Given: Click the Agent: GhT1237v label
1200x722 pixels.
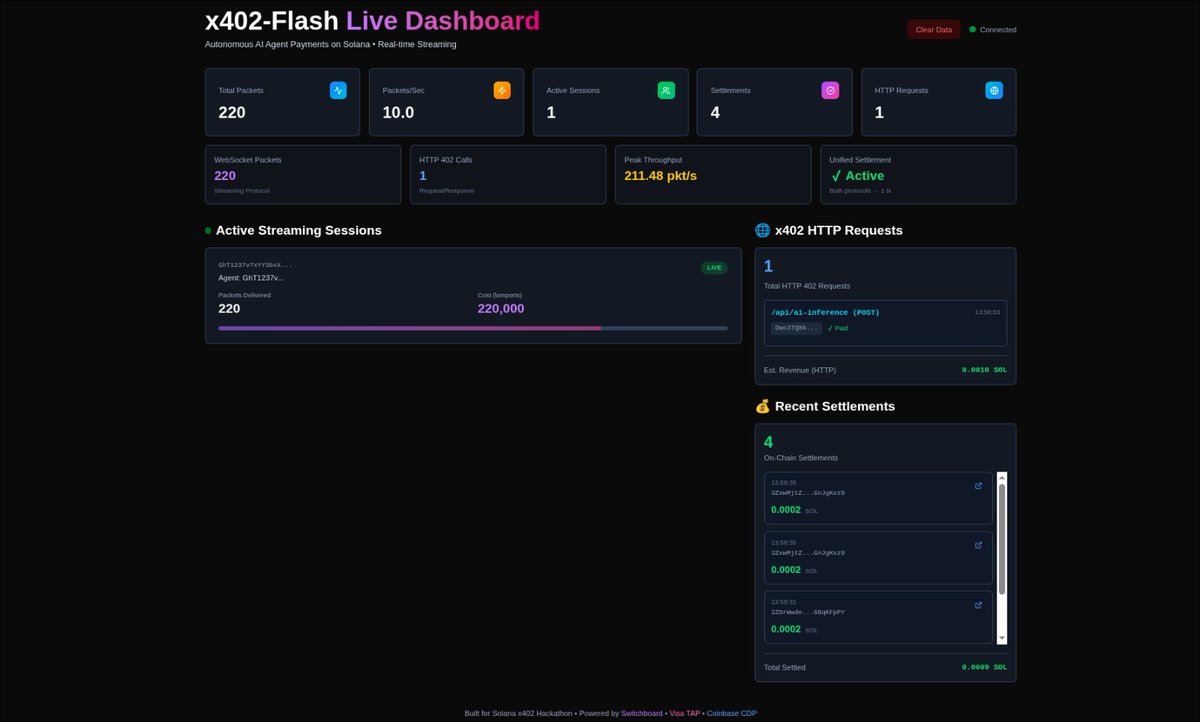Looking at the screenshot, I should click(x=251, y=278).
